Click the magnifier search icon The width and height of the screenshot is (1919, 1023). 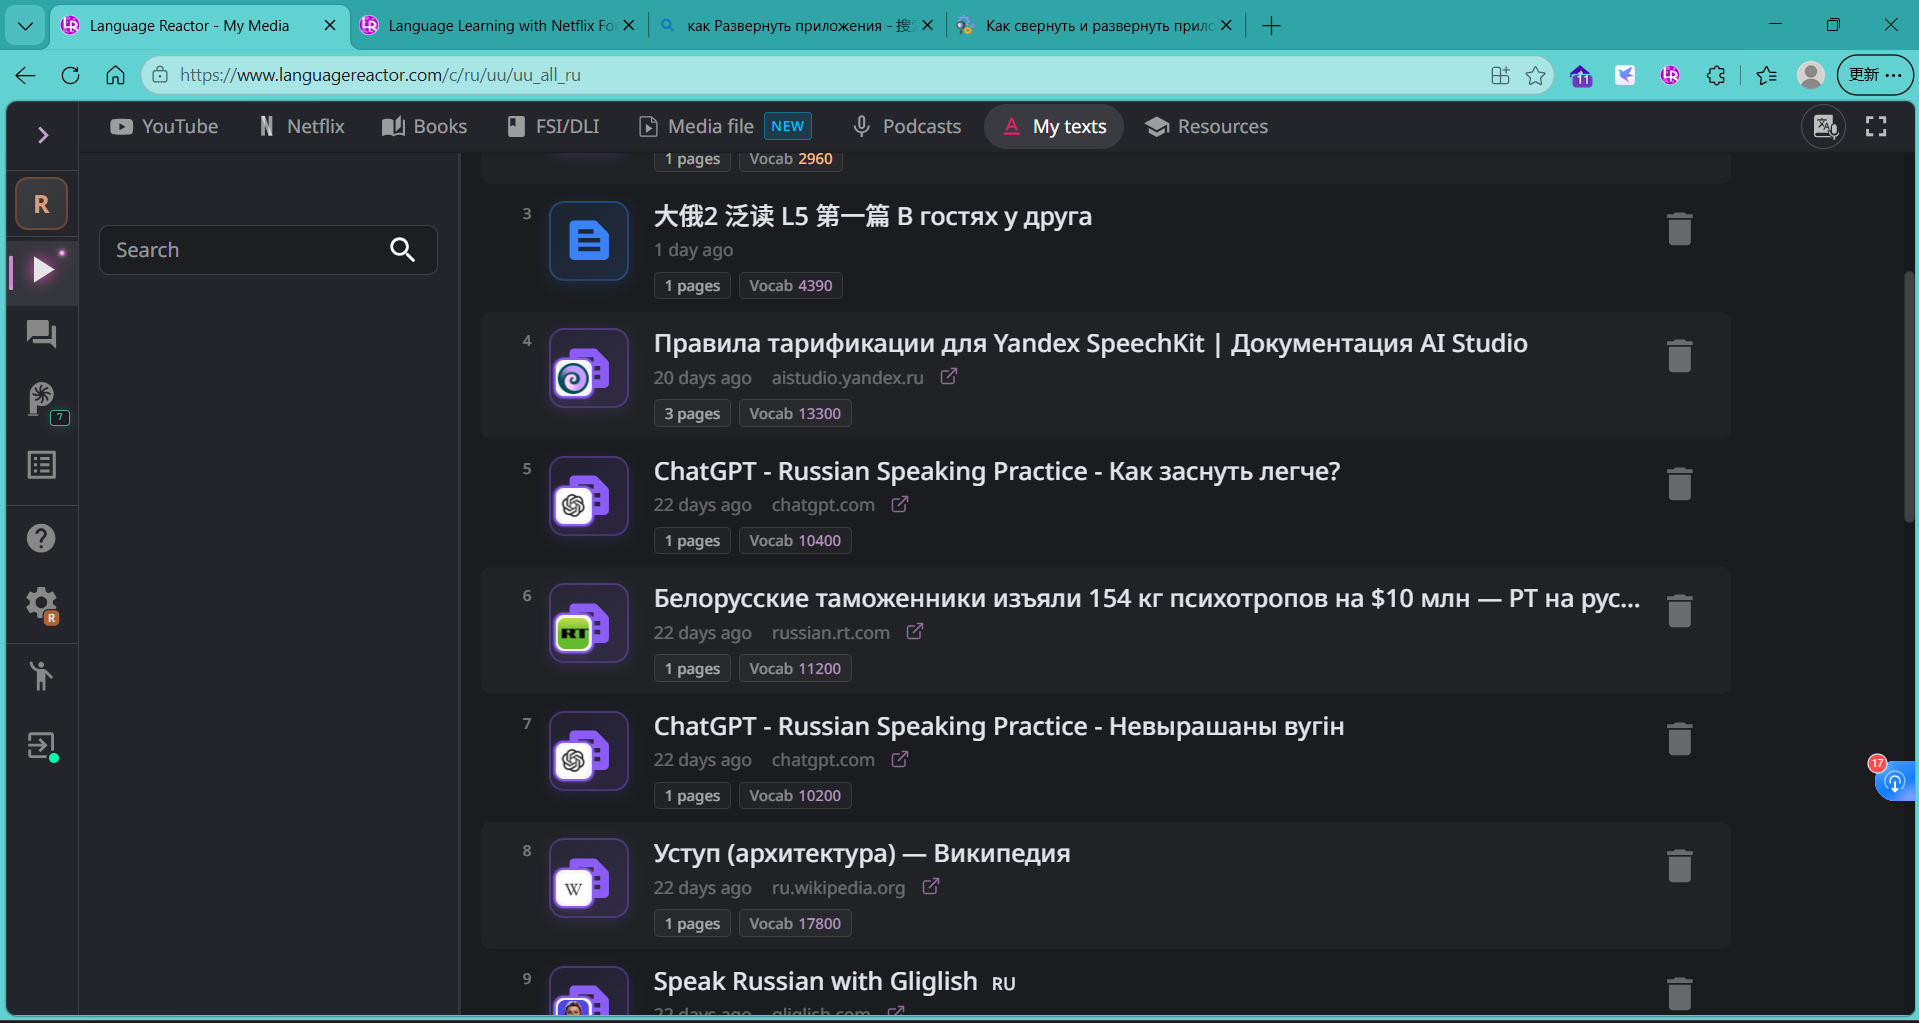[402, 250]
